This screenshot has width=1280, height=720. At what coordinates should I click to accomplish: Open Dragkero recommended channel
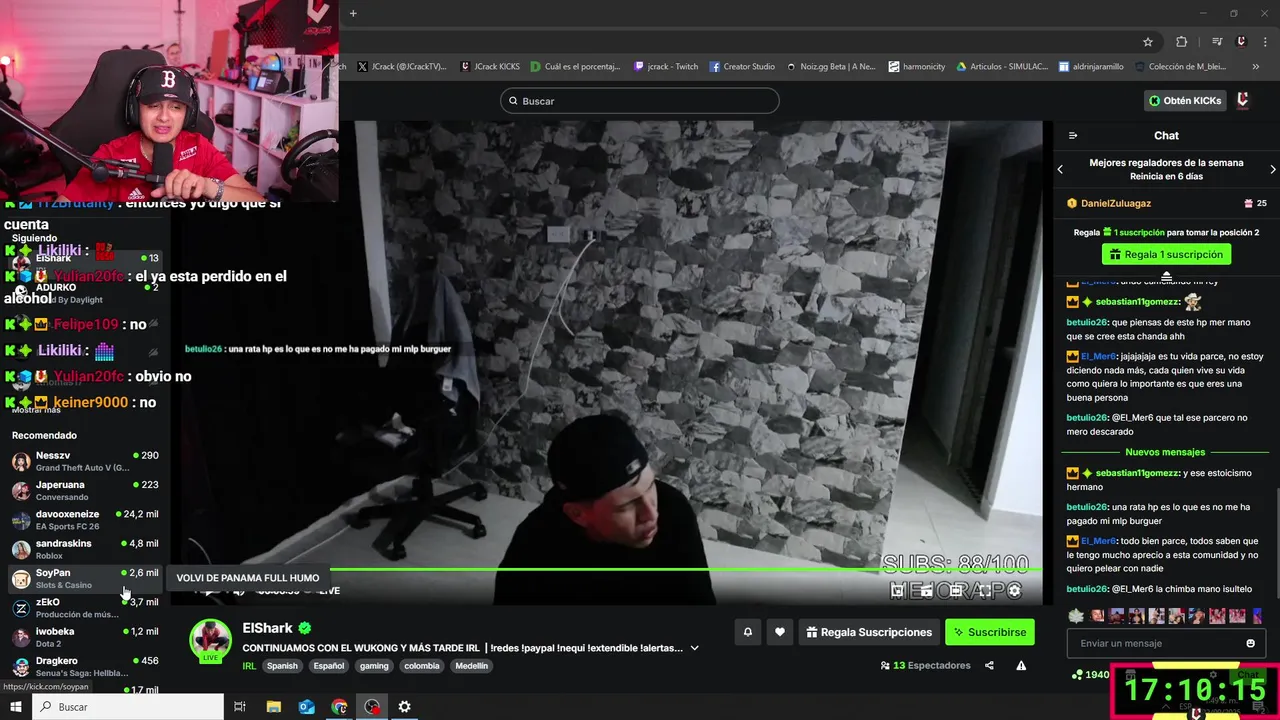pos(84,666)
